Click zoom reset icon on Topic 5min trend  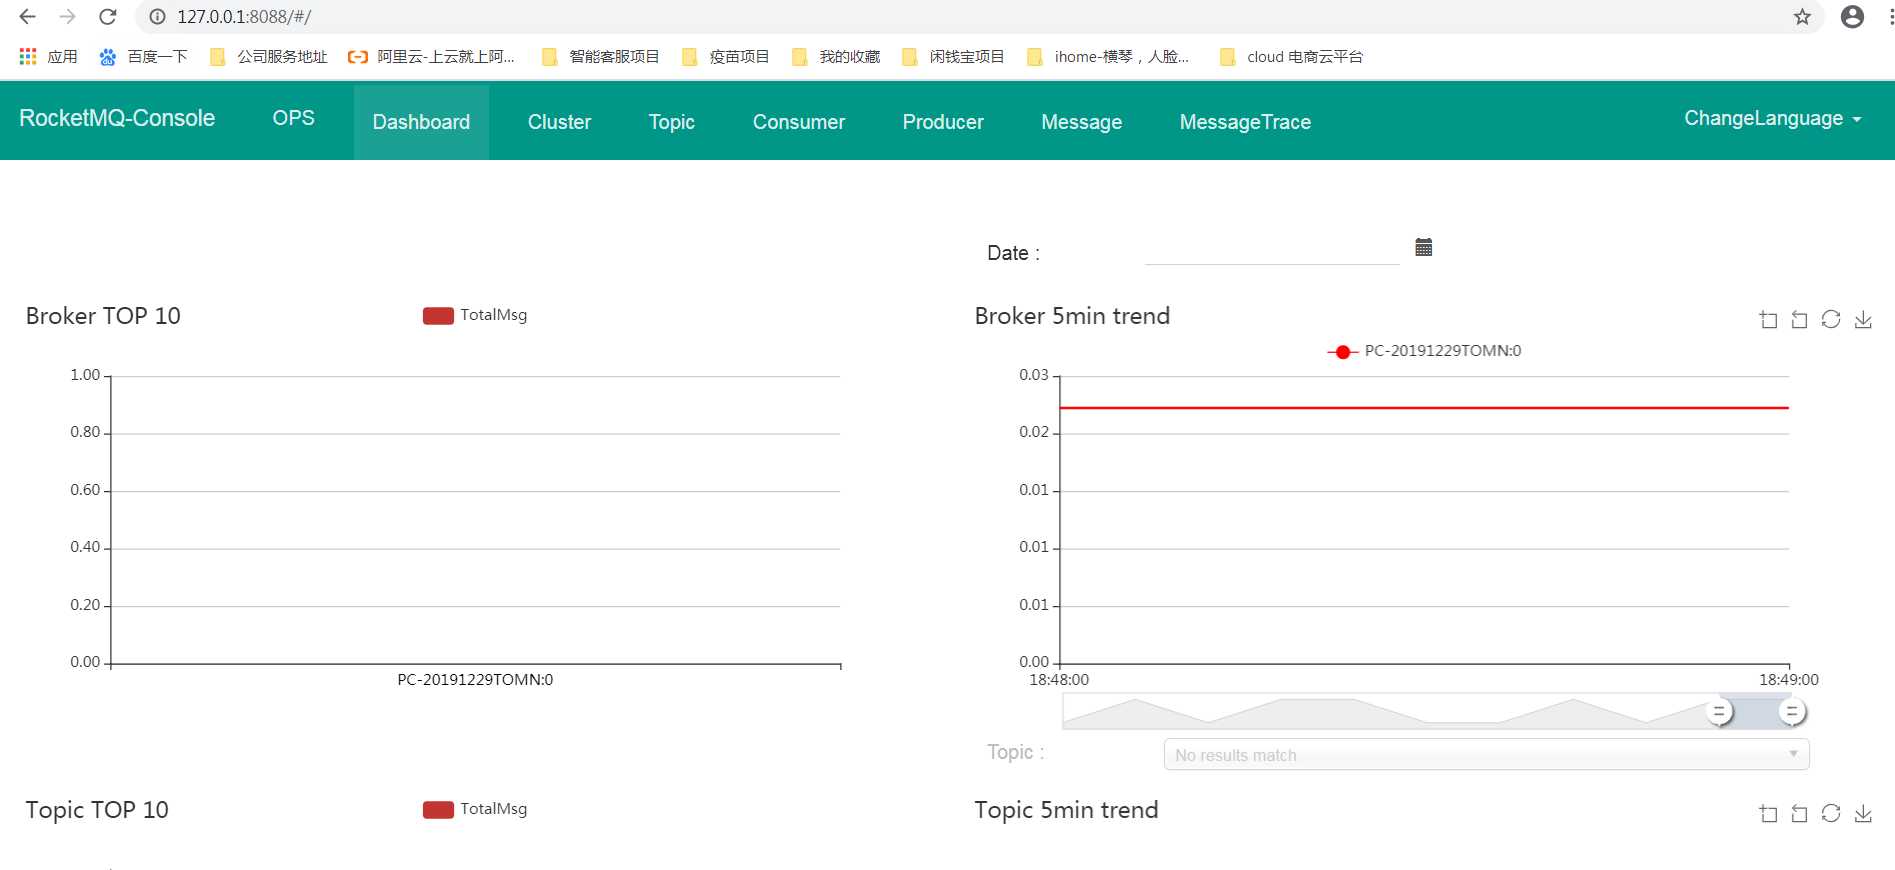(1799, 814)
